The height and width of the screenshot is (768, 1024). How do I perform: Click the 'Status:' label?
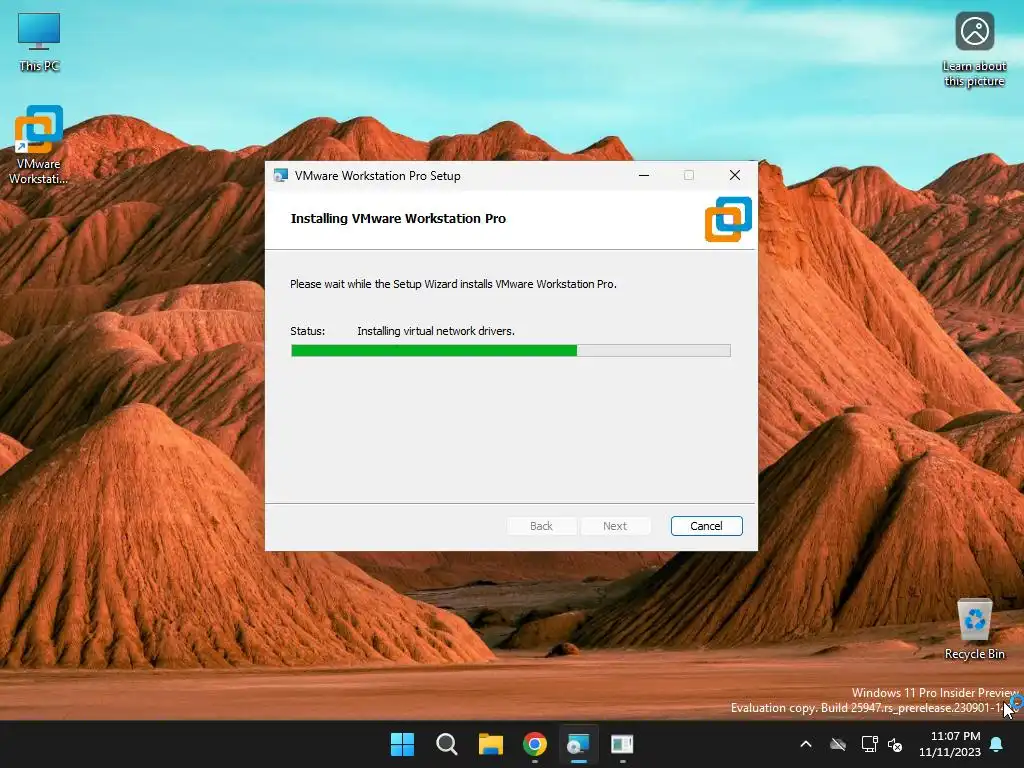308,331
